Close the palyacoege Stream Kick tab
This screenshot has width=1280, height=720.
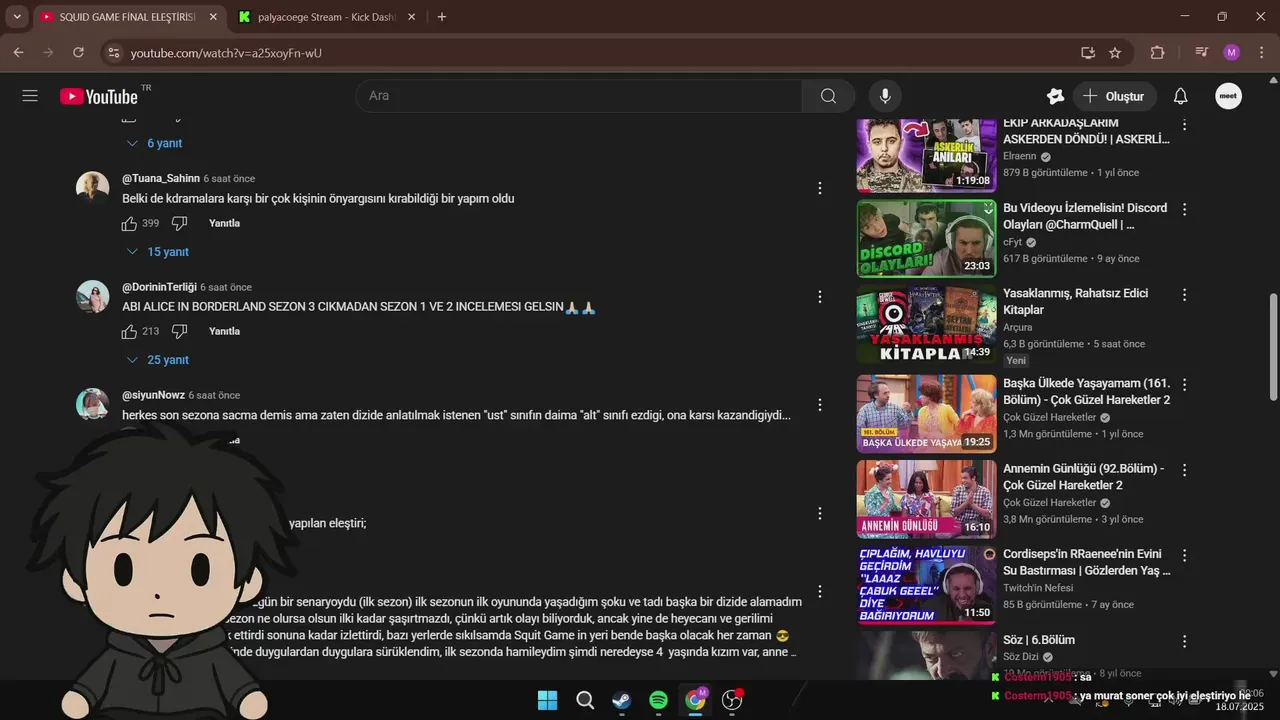pyautogui.click(x=411, y=17)
